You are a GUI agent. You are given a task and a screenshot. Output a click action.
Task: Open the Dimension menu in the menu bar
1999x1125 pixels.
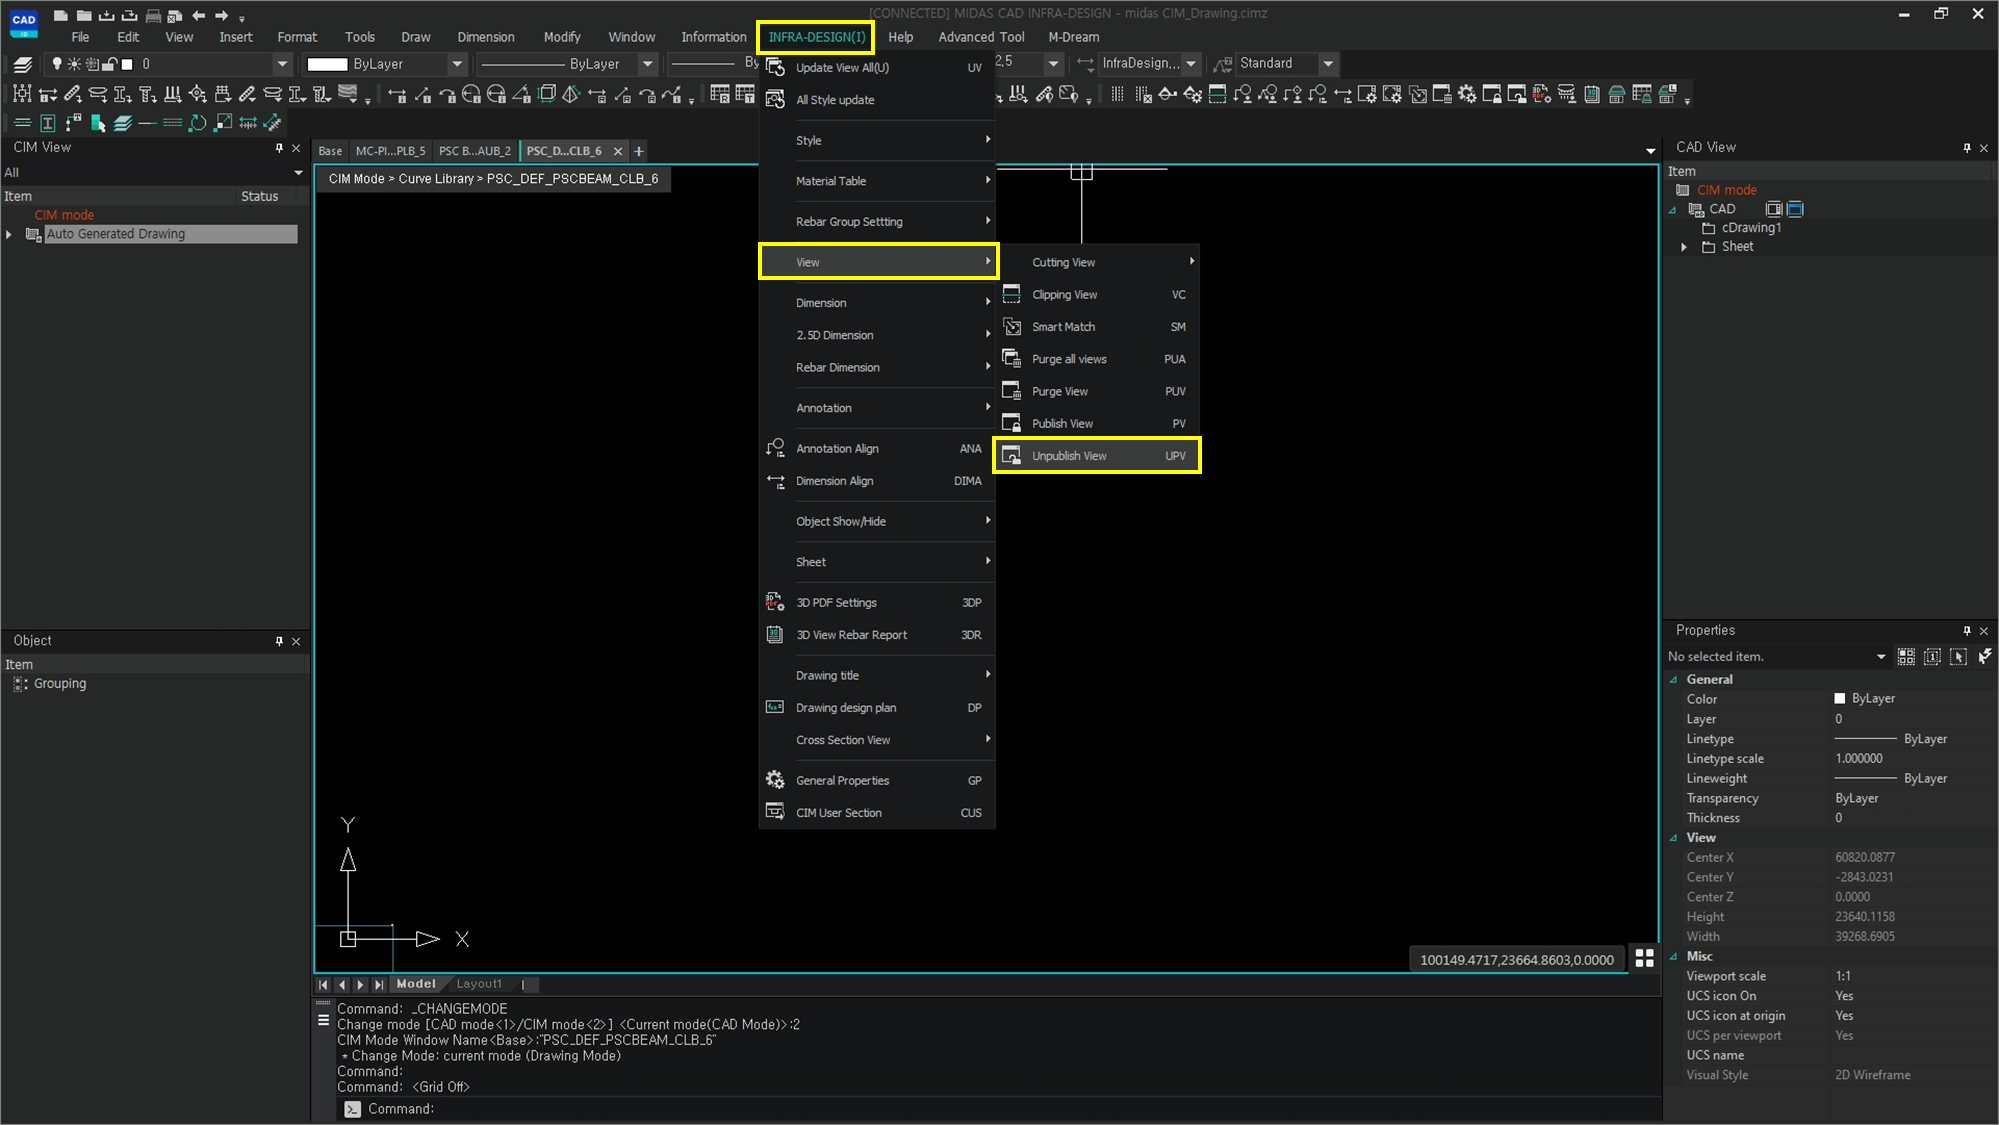486,37
